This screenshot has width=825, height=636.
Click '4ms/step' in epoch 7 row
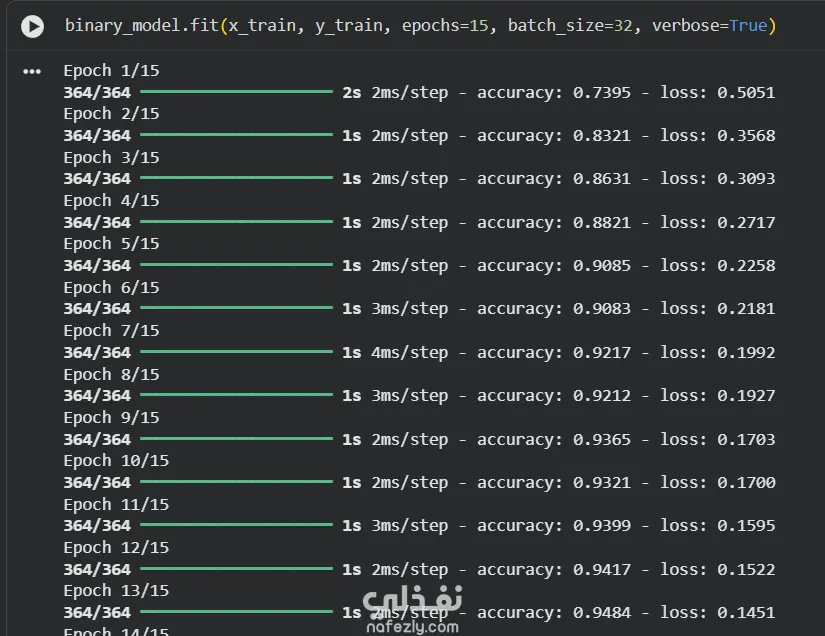point(410,352)
